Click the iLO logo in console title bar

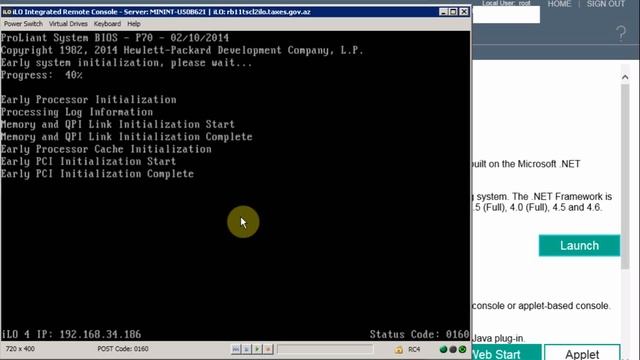[7, 12]
